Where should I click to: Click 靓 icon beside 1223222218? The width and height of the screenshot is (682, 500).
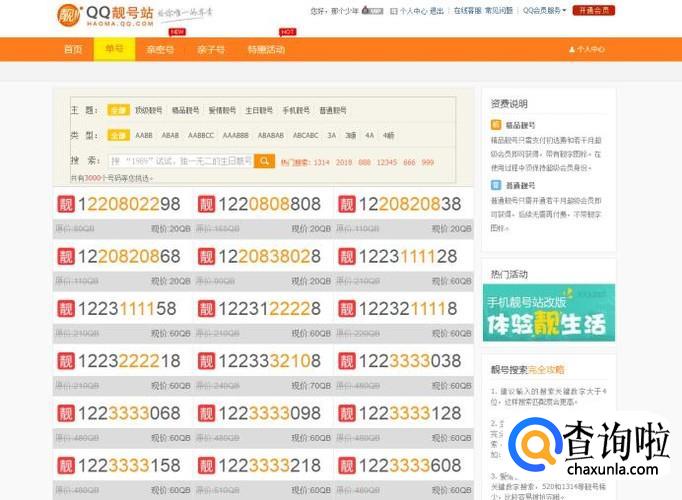pyautogui.click(x=66, y=361)
